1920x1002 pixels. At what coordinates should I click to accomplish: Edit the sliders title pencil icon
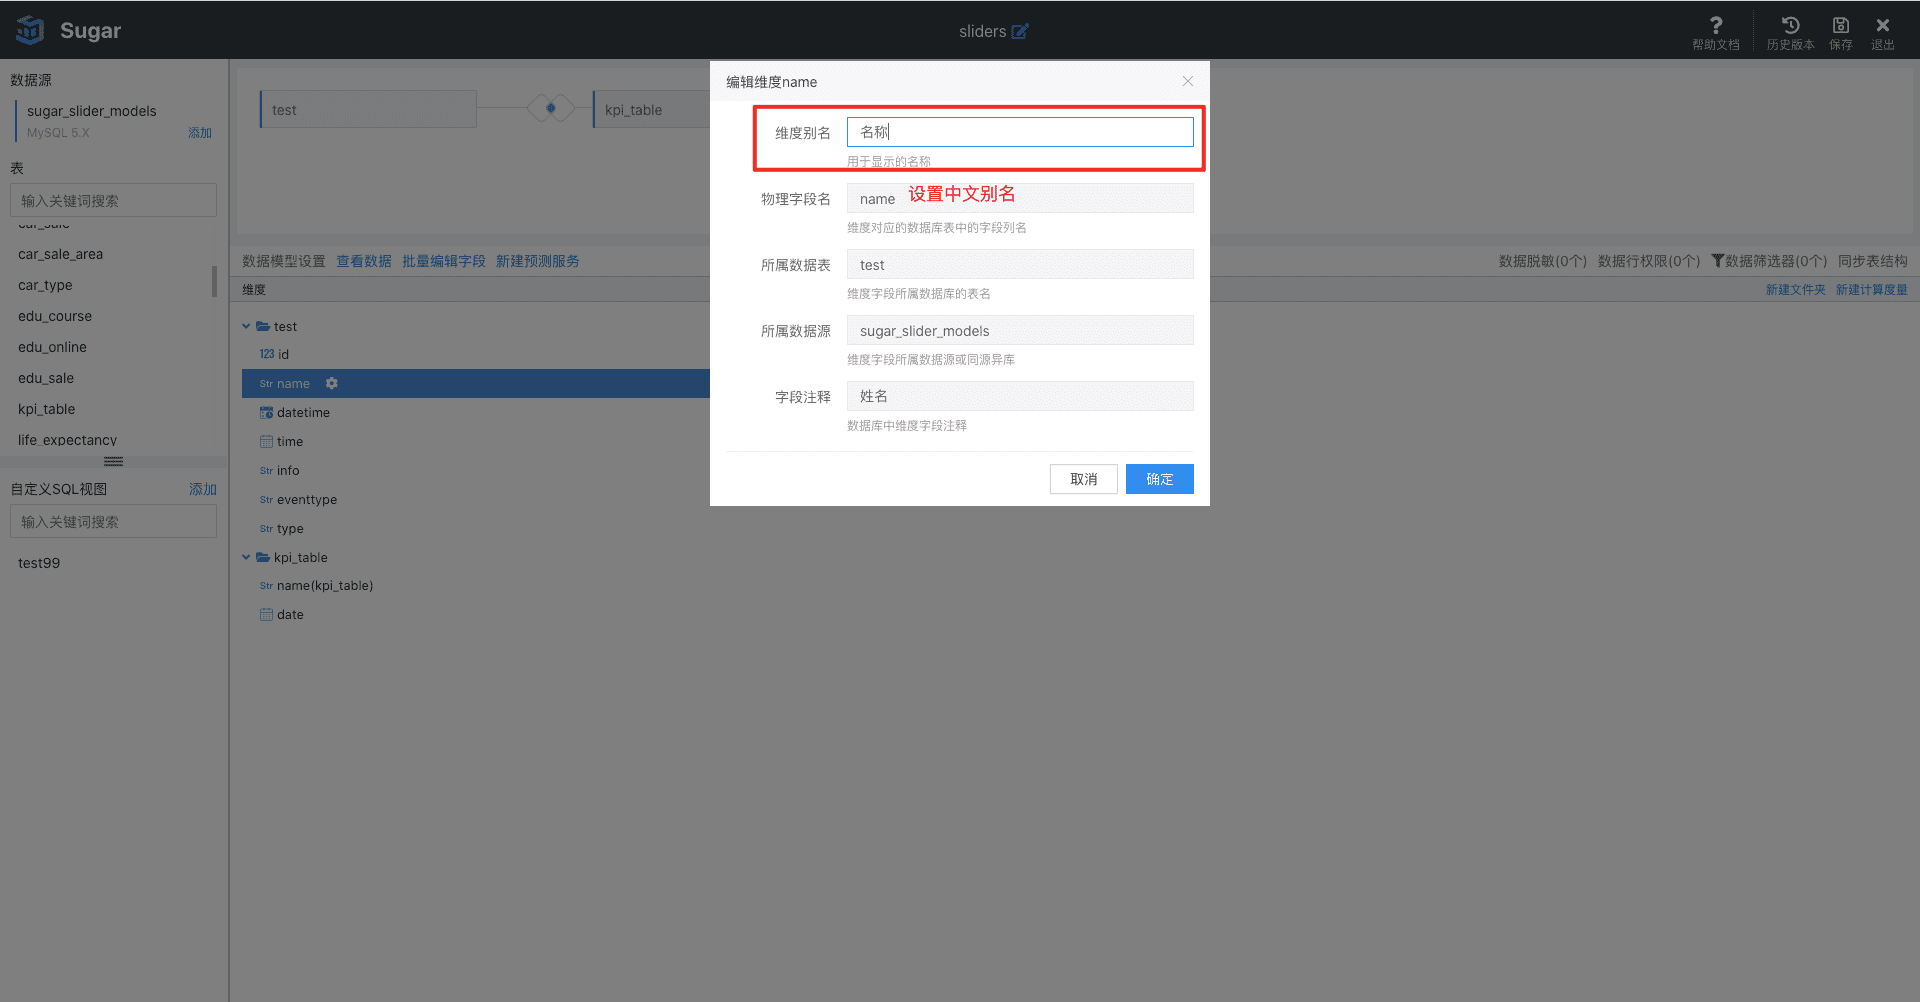pyautogui.click(x=1020, y=31)
